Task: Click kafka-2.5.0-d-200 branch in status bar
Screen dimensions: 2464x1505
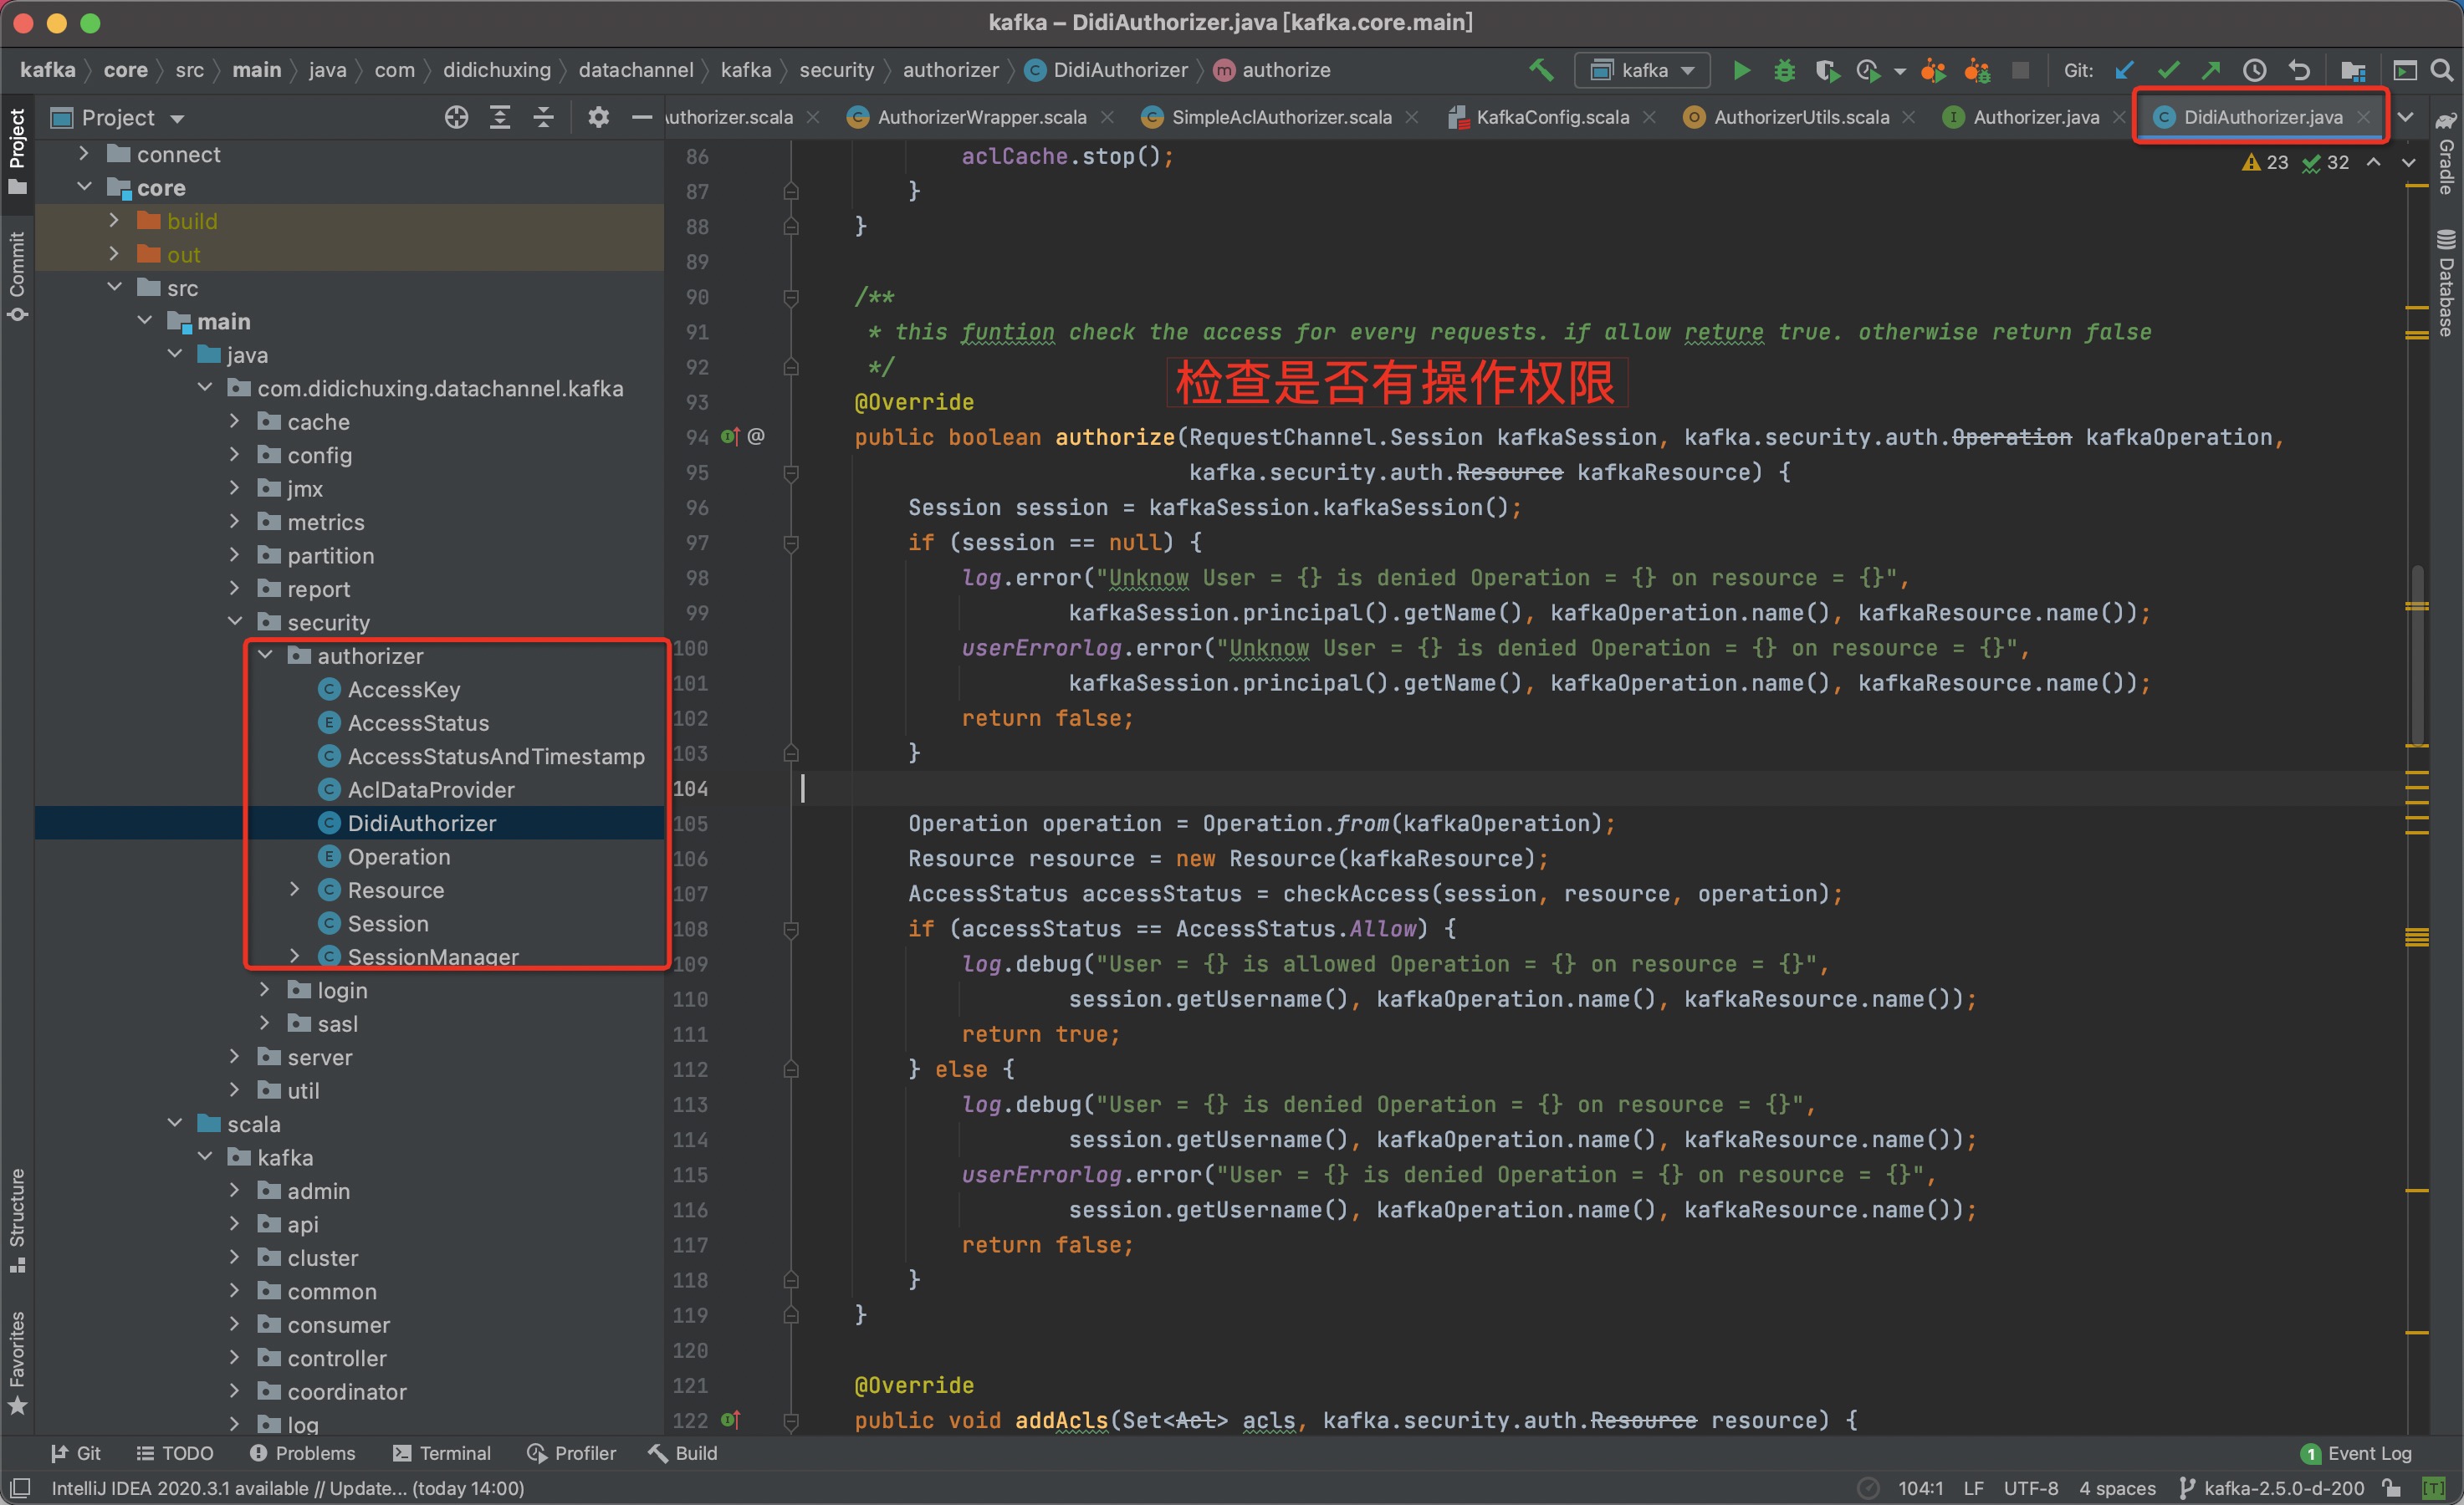Action: [x=2283, y=1488]
